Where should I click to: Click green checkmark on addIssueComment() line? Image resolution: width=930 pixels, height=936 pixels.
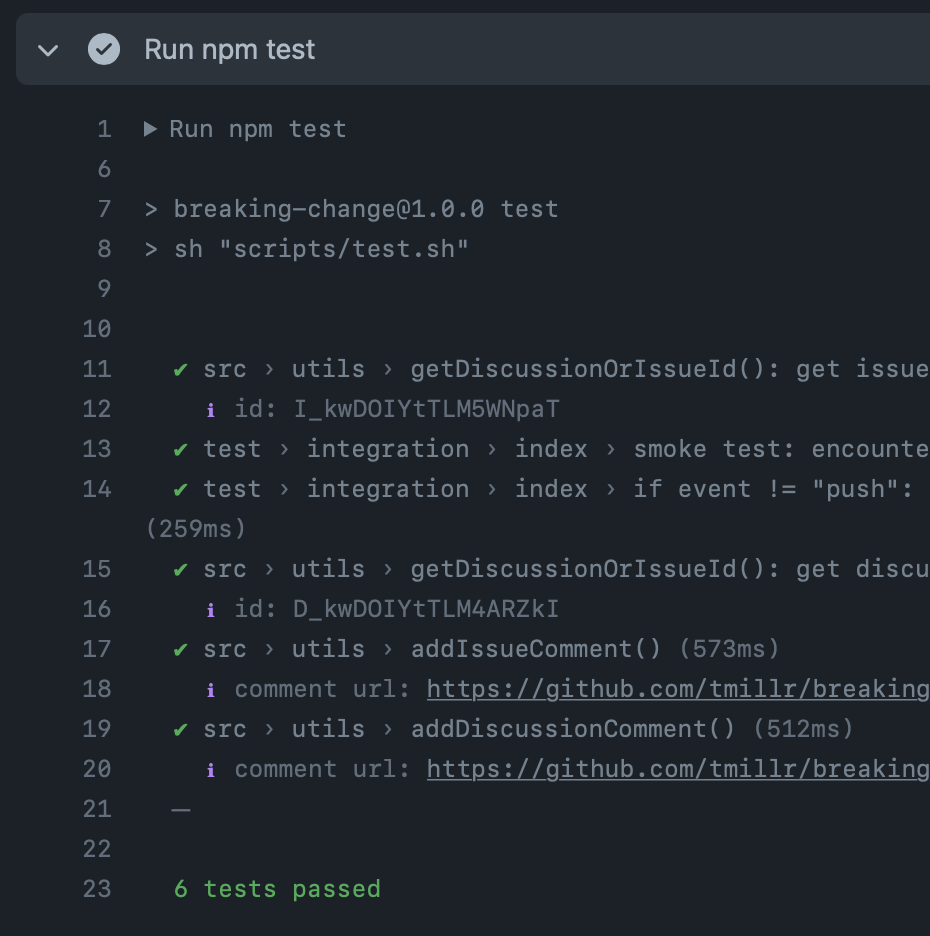pyautogui.click(x=180, y=650)
